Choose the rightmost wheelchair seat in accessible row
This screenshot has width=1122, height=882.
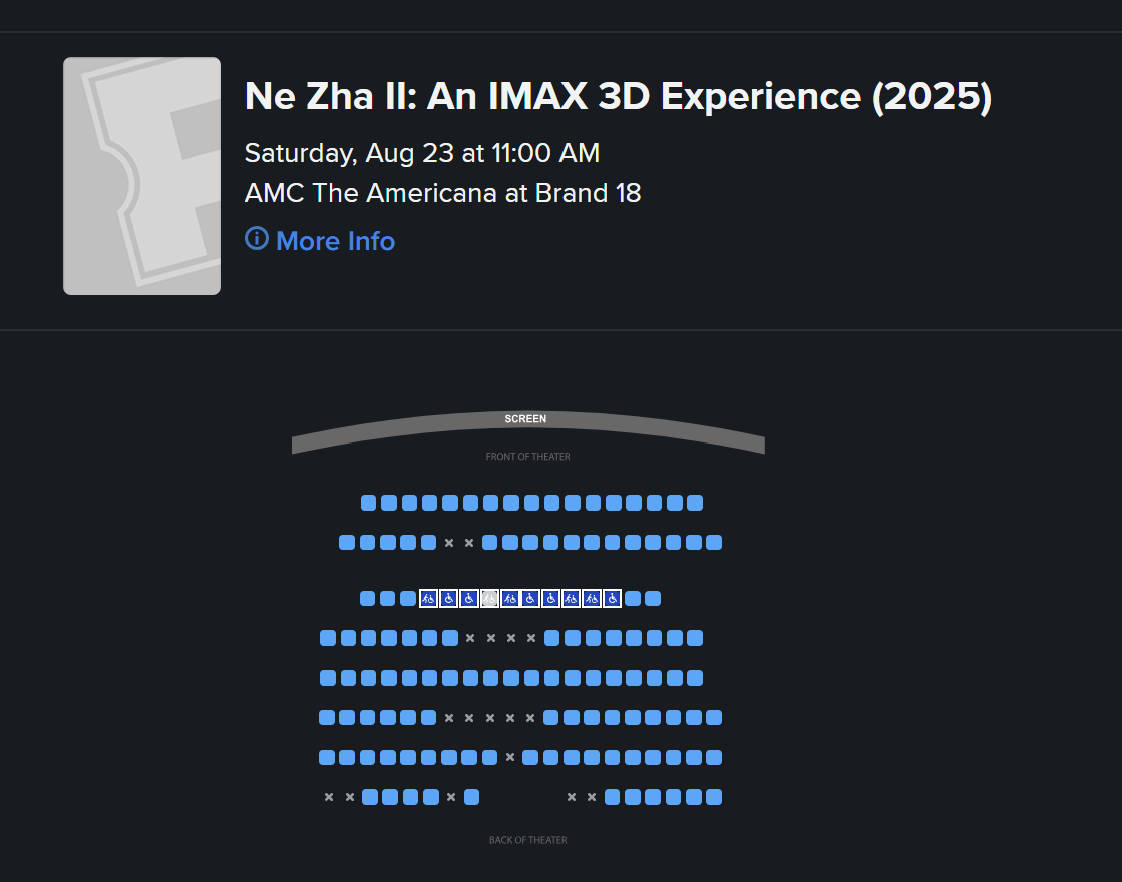[x=613, y=599]
